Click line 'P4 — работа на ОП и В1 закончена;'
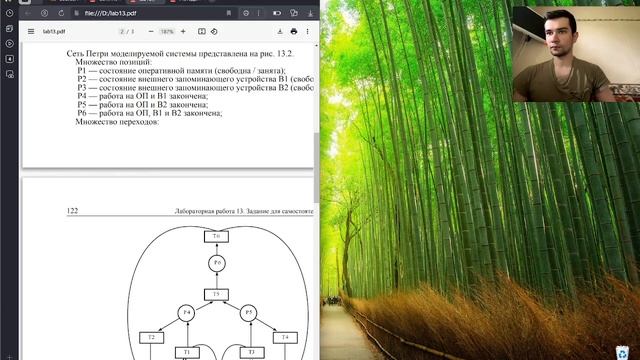Viewport: 640px width, 360px height. [142, 96]
